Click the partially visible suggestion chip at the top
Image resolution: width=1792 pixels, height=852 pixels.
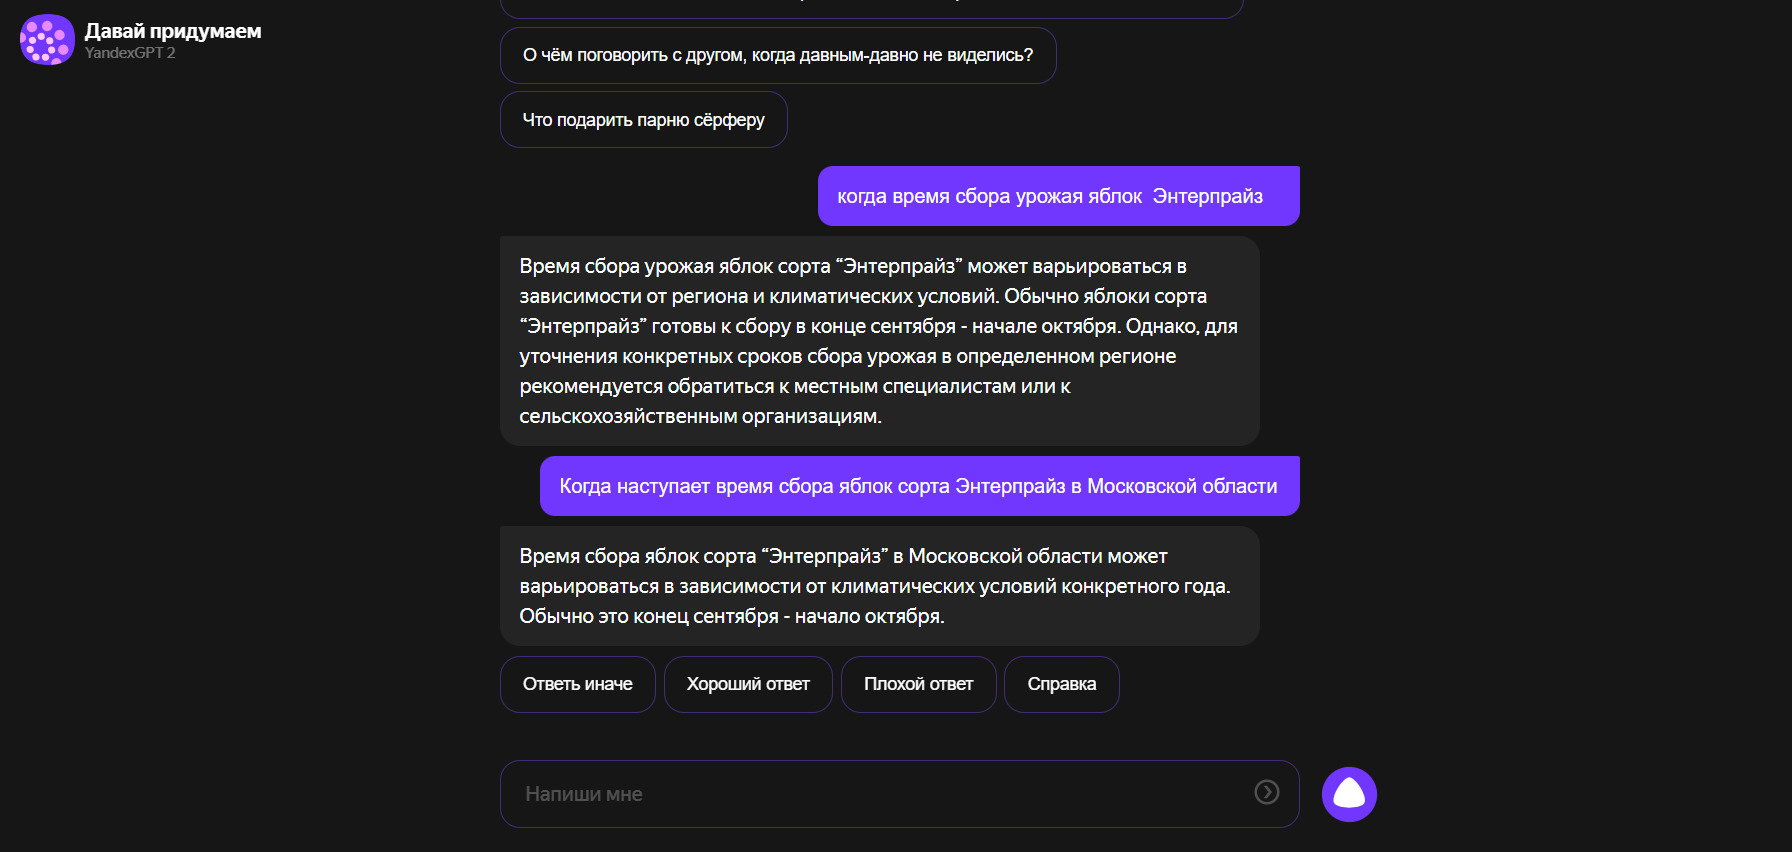point(871,8)
